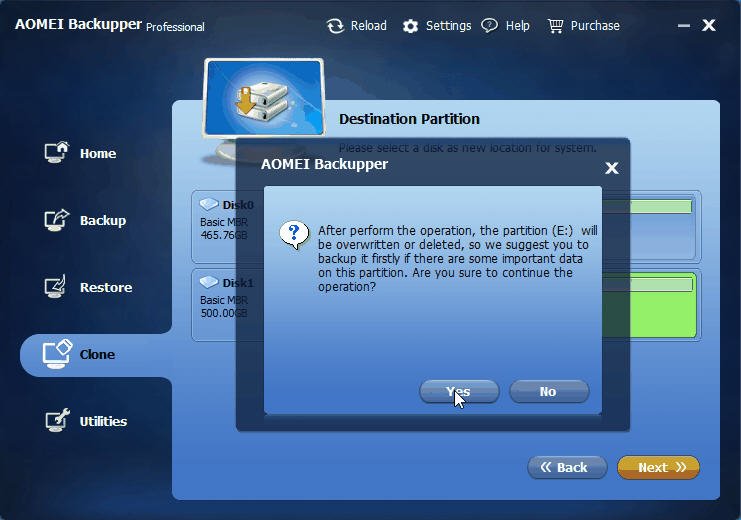Viewport: 741px width, 520px height.
Task: Click the Restore icon in sidebar
Action: click(56, 286)
